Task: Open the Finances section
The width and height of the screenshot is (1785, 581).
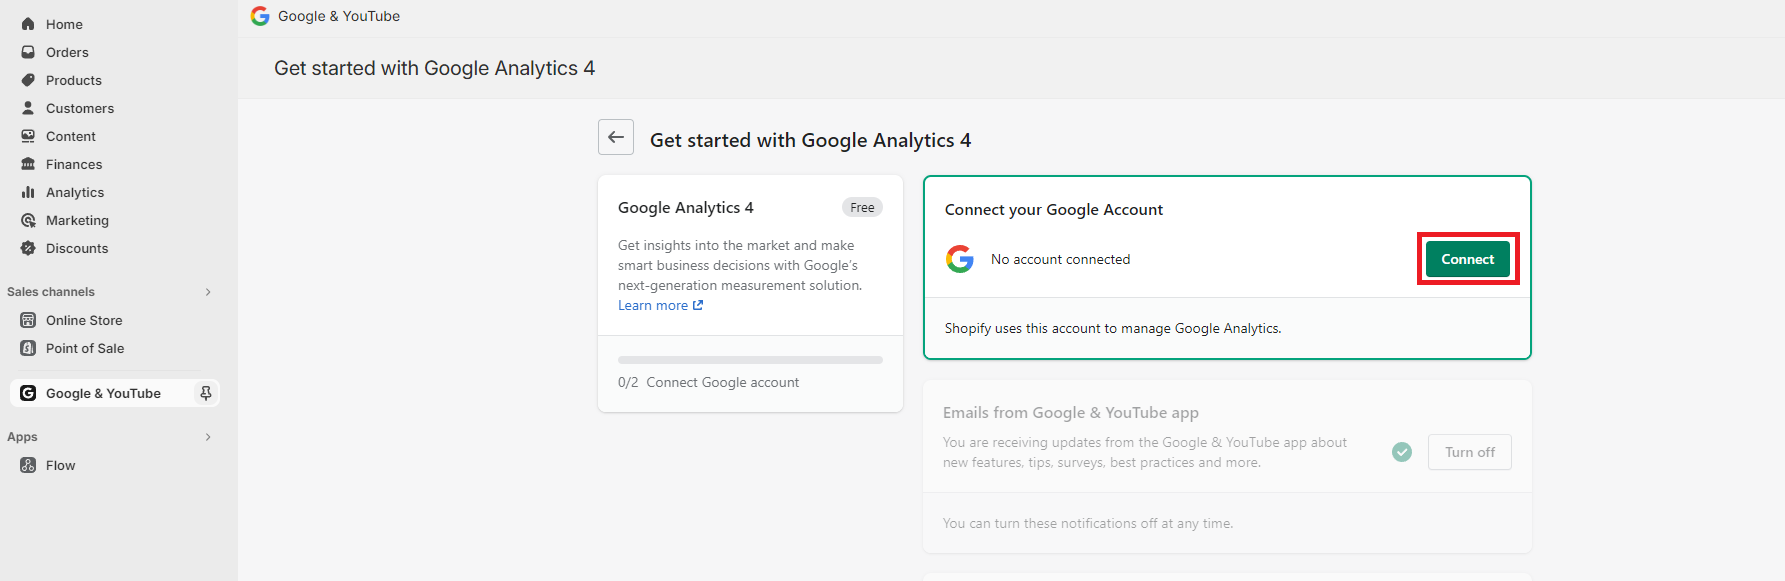Action: (73, 163)
